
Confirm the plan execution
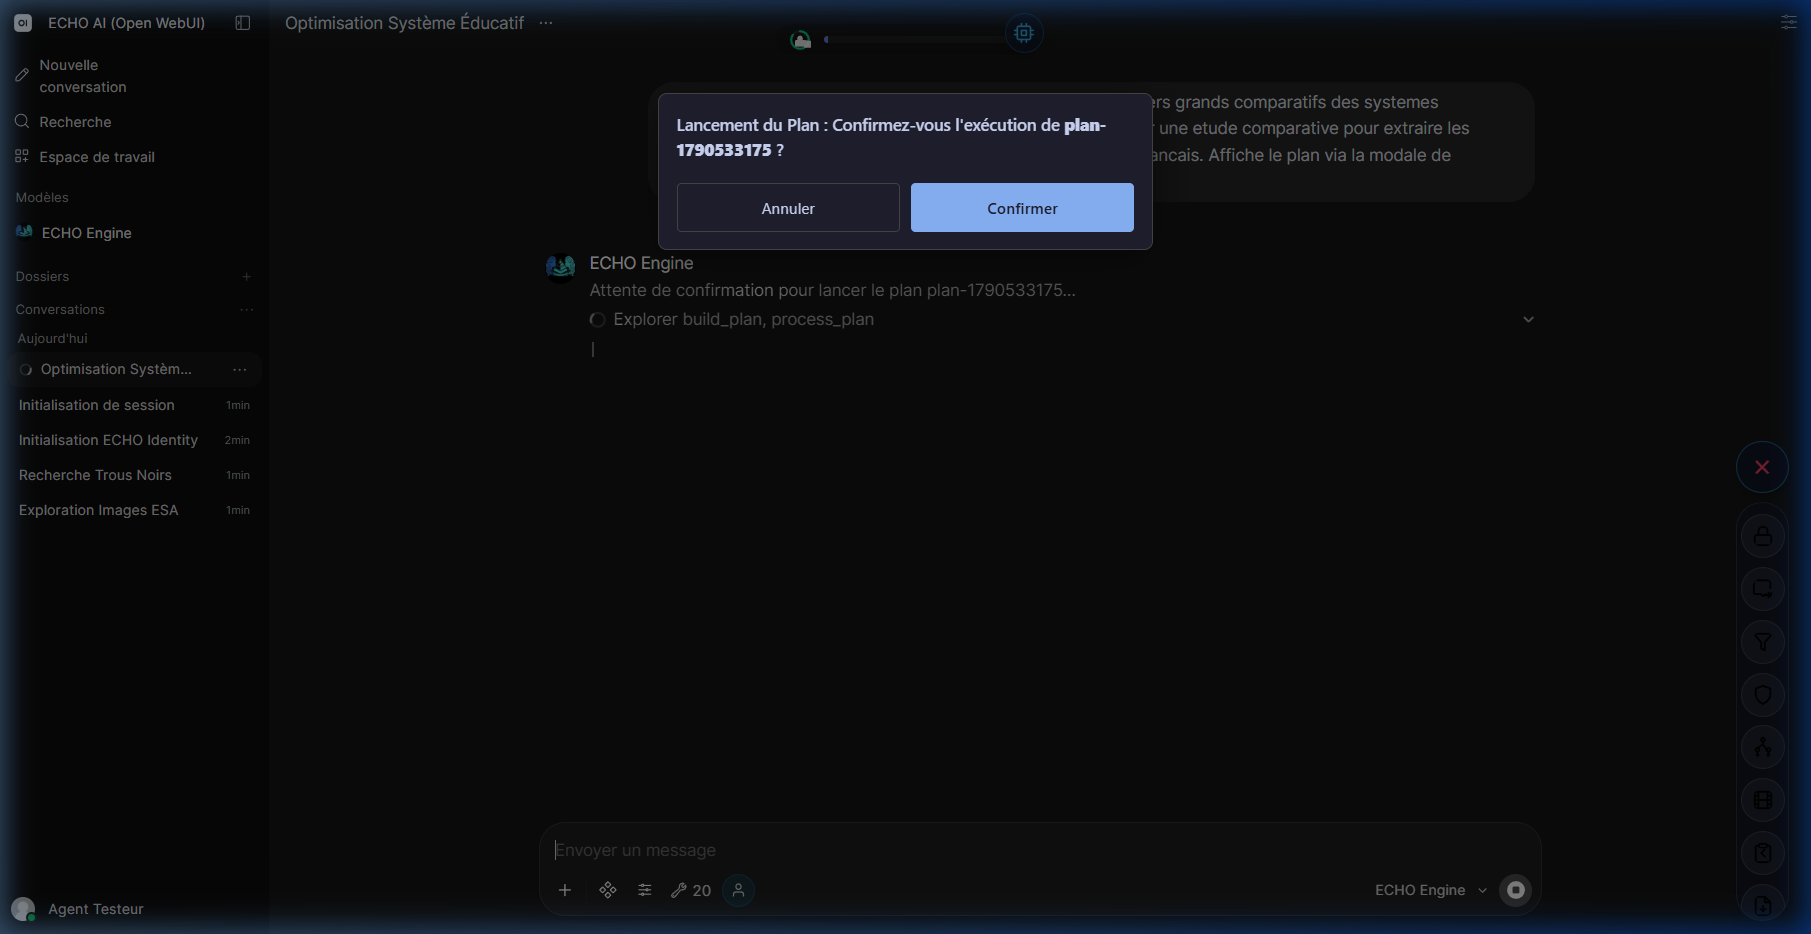coord(1022,208)
